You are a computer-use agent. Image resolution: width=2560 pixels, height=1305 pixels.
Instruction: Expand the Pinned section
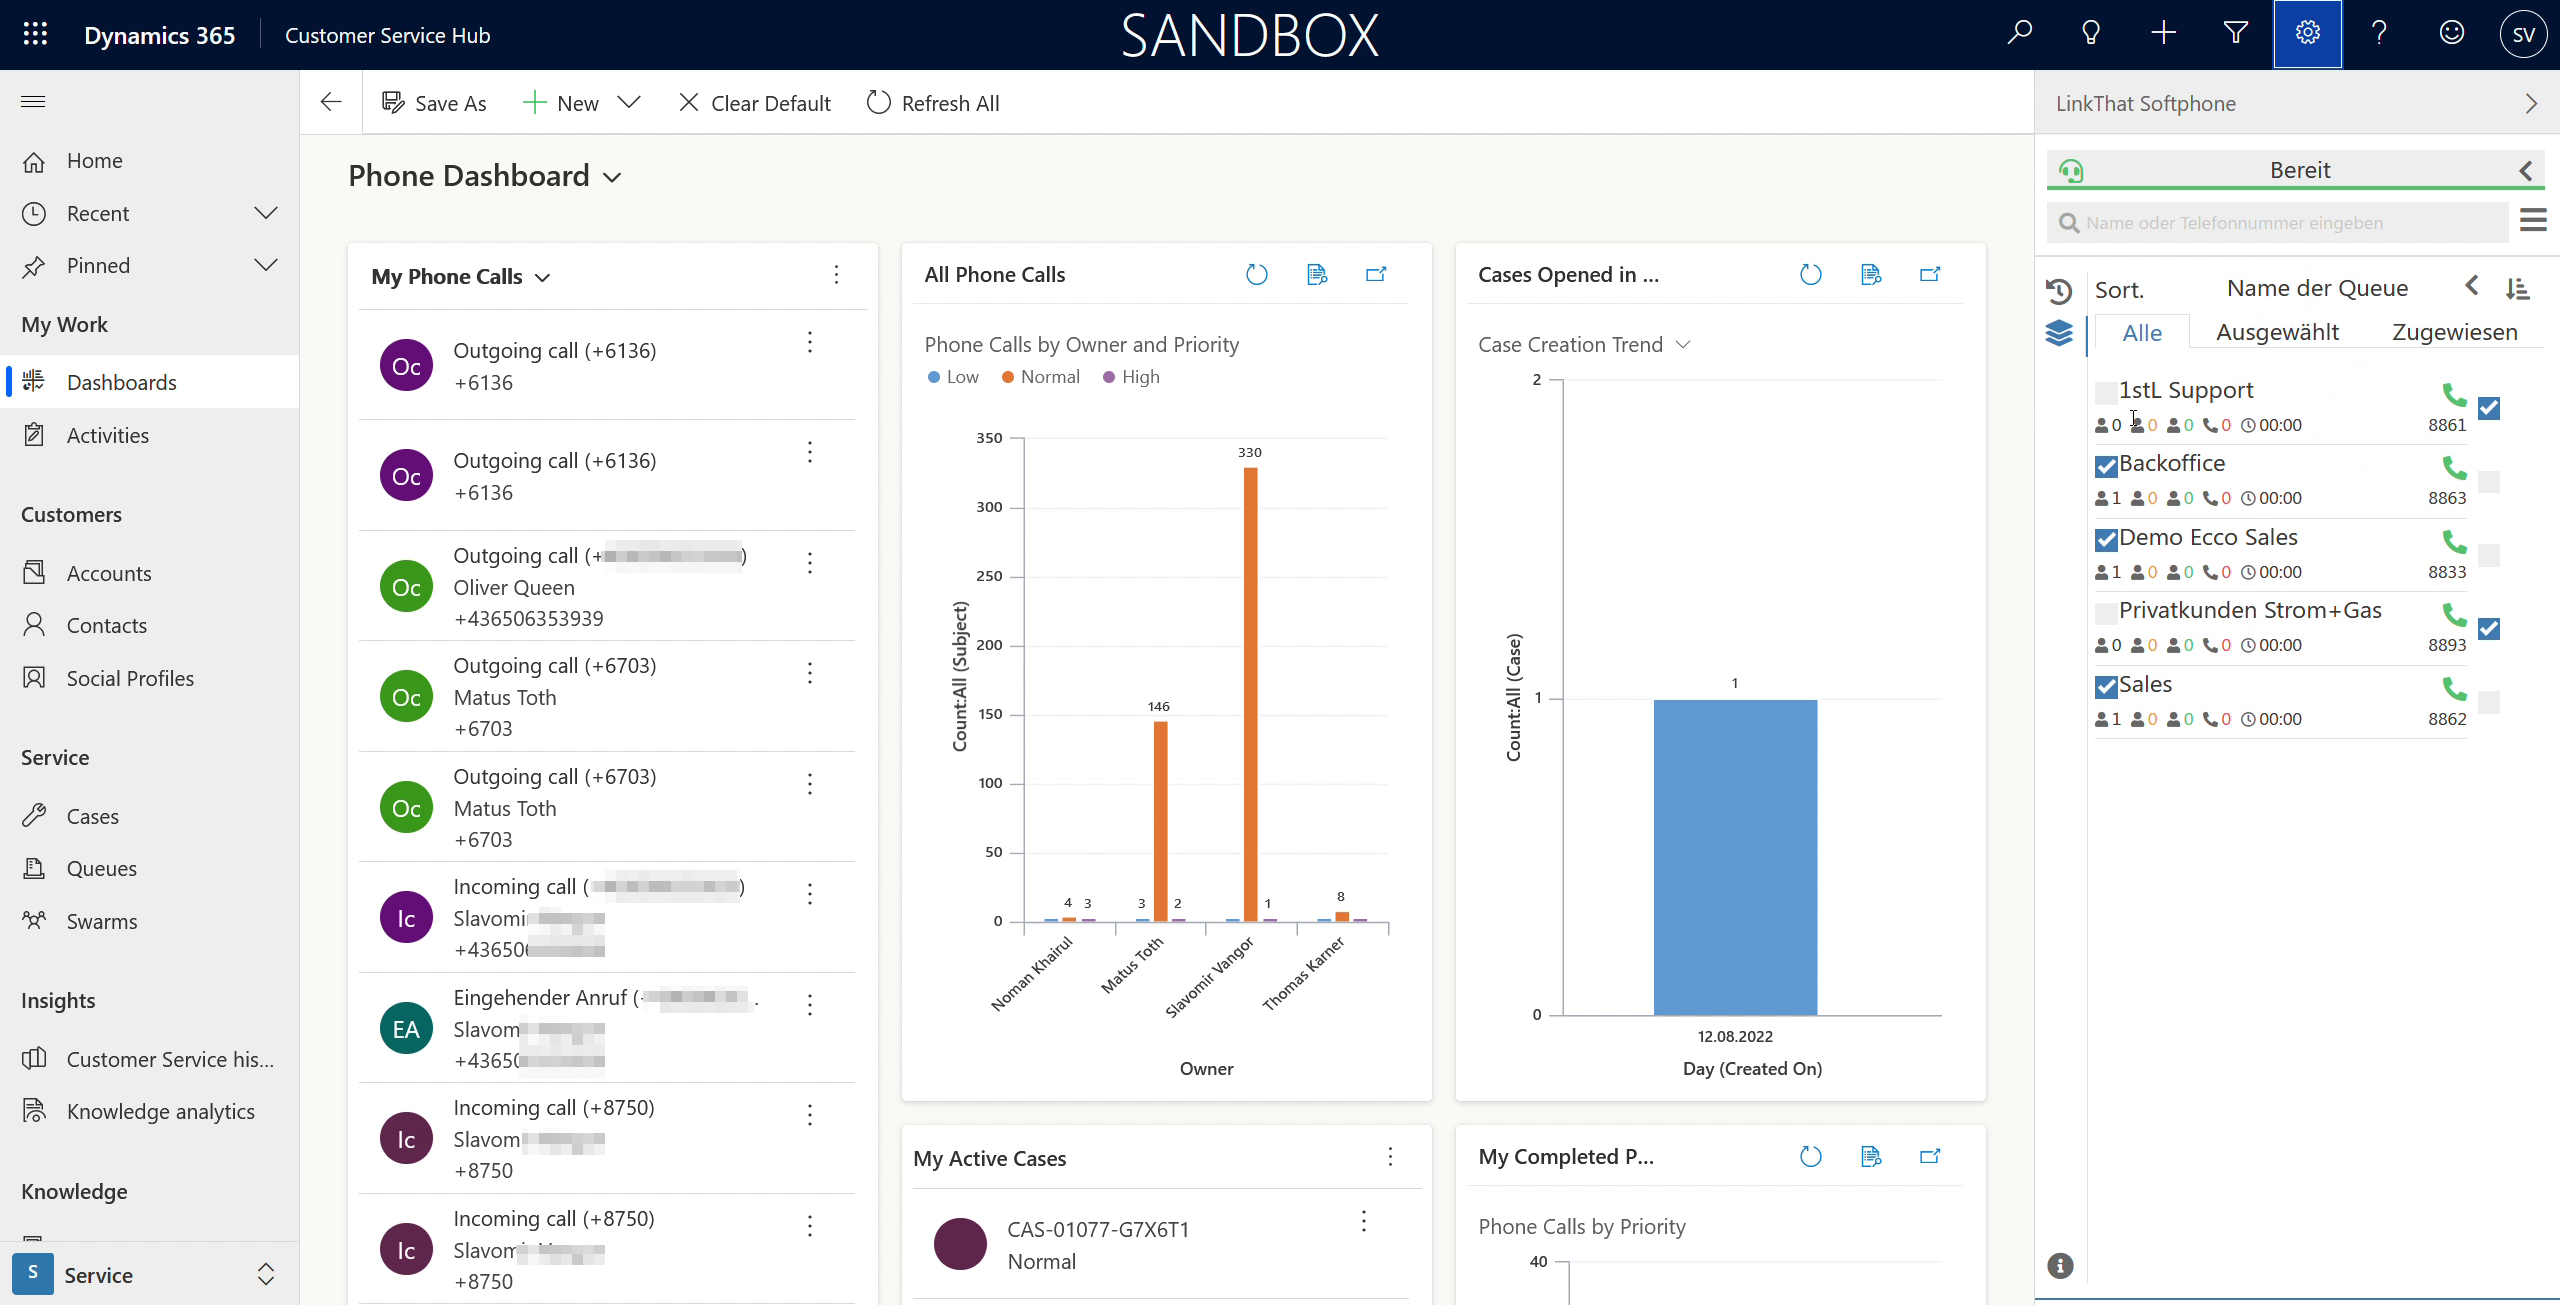pos(266,265)
